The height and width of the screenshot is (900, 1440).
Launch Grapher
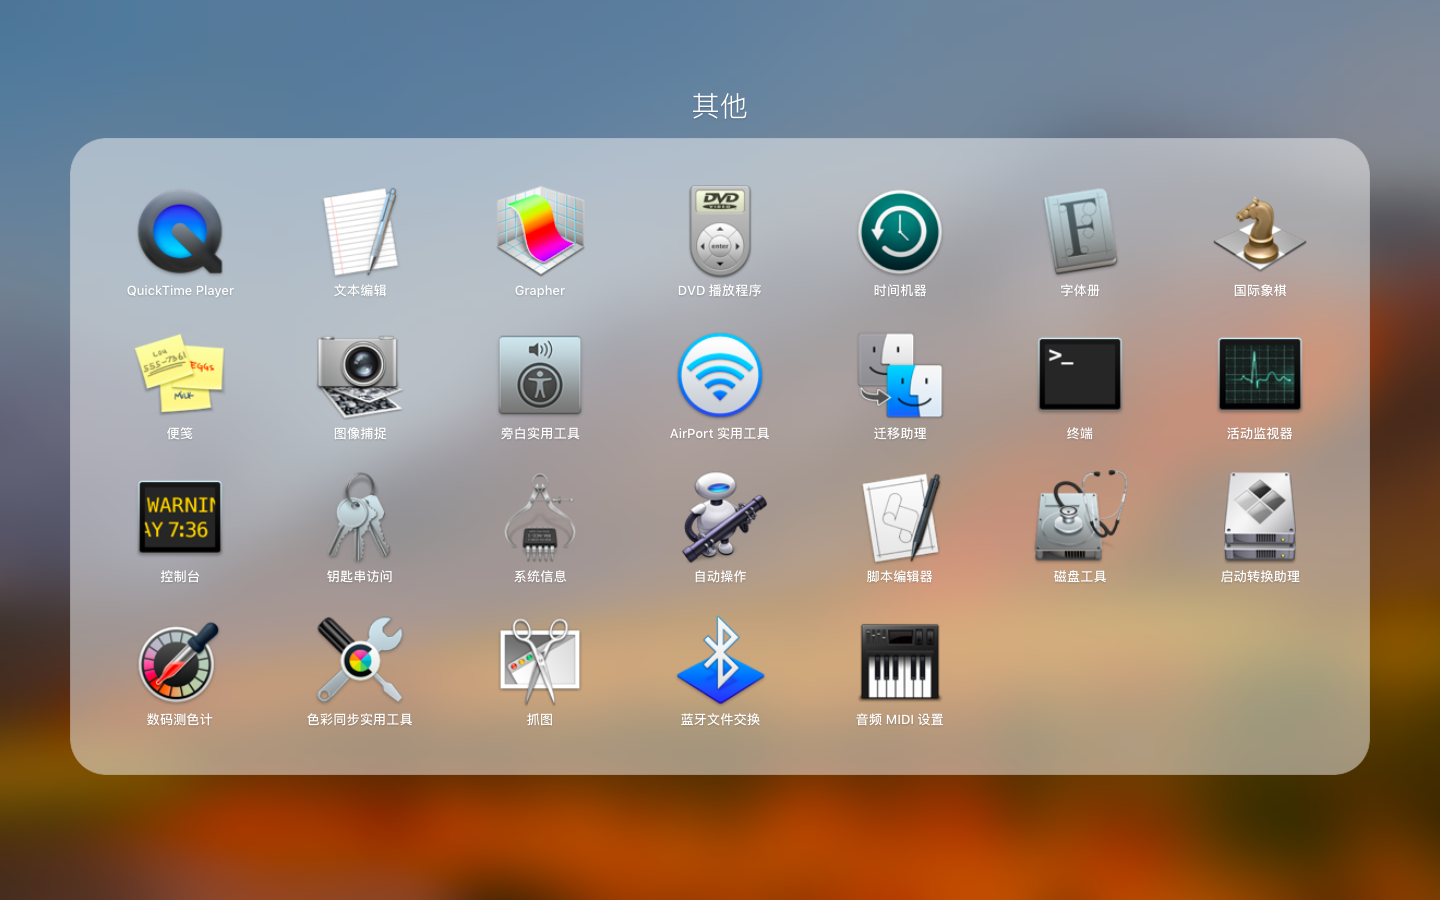539,232
